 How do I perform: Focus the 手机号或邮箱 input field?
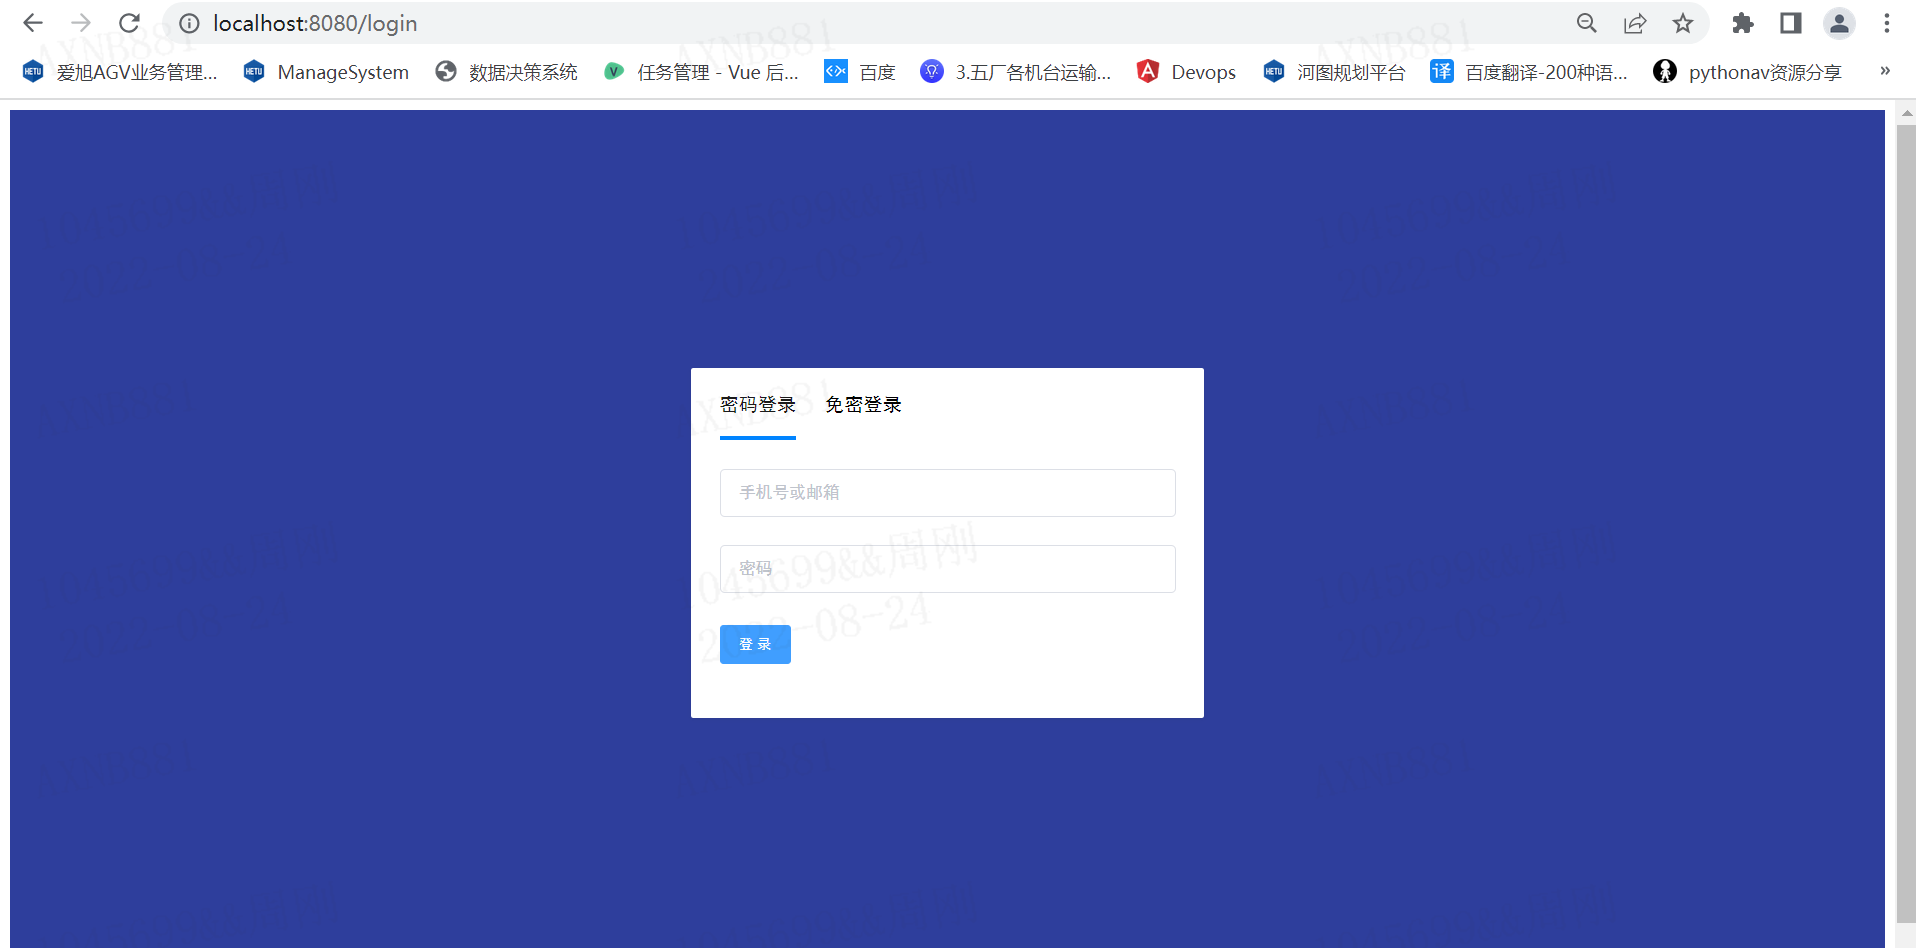(x=947, y=493)
